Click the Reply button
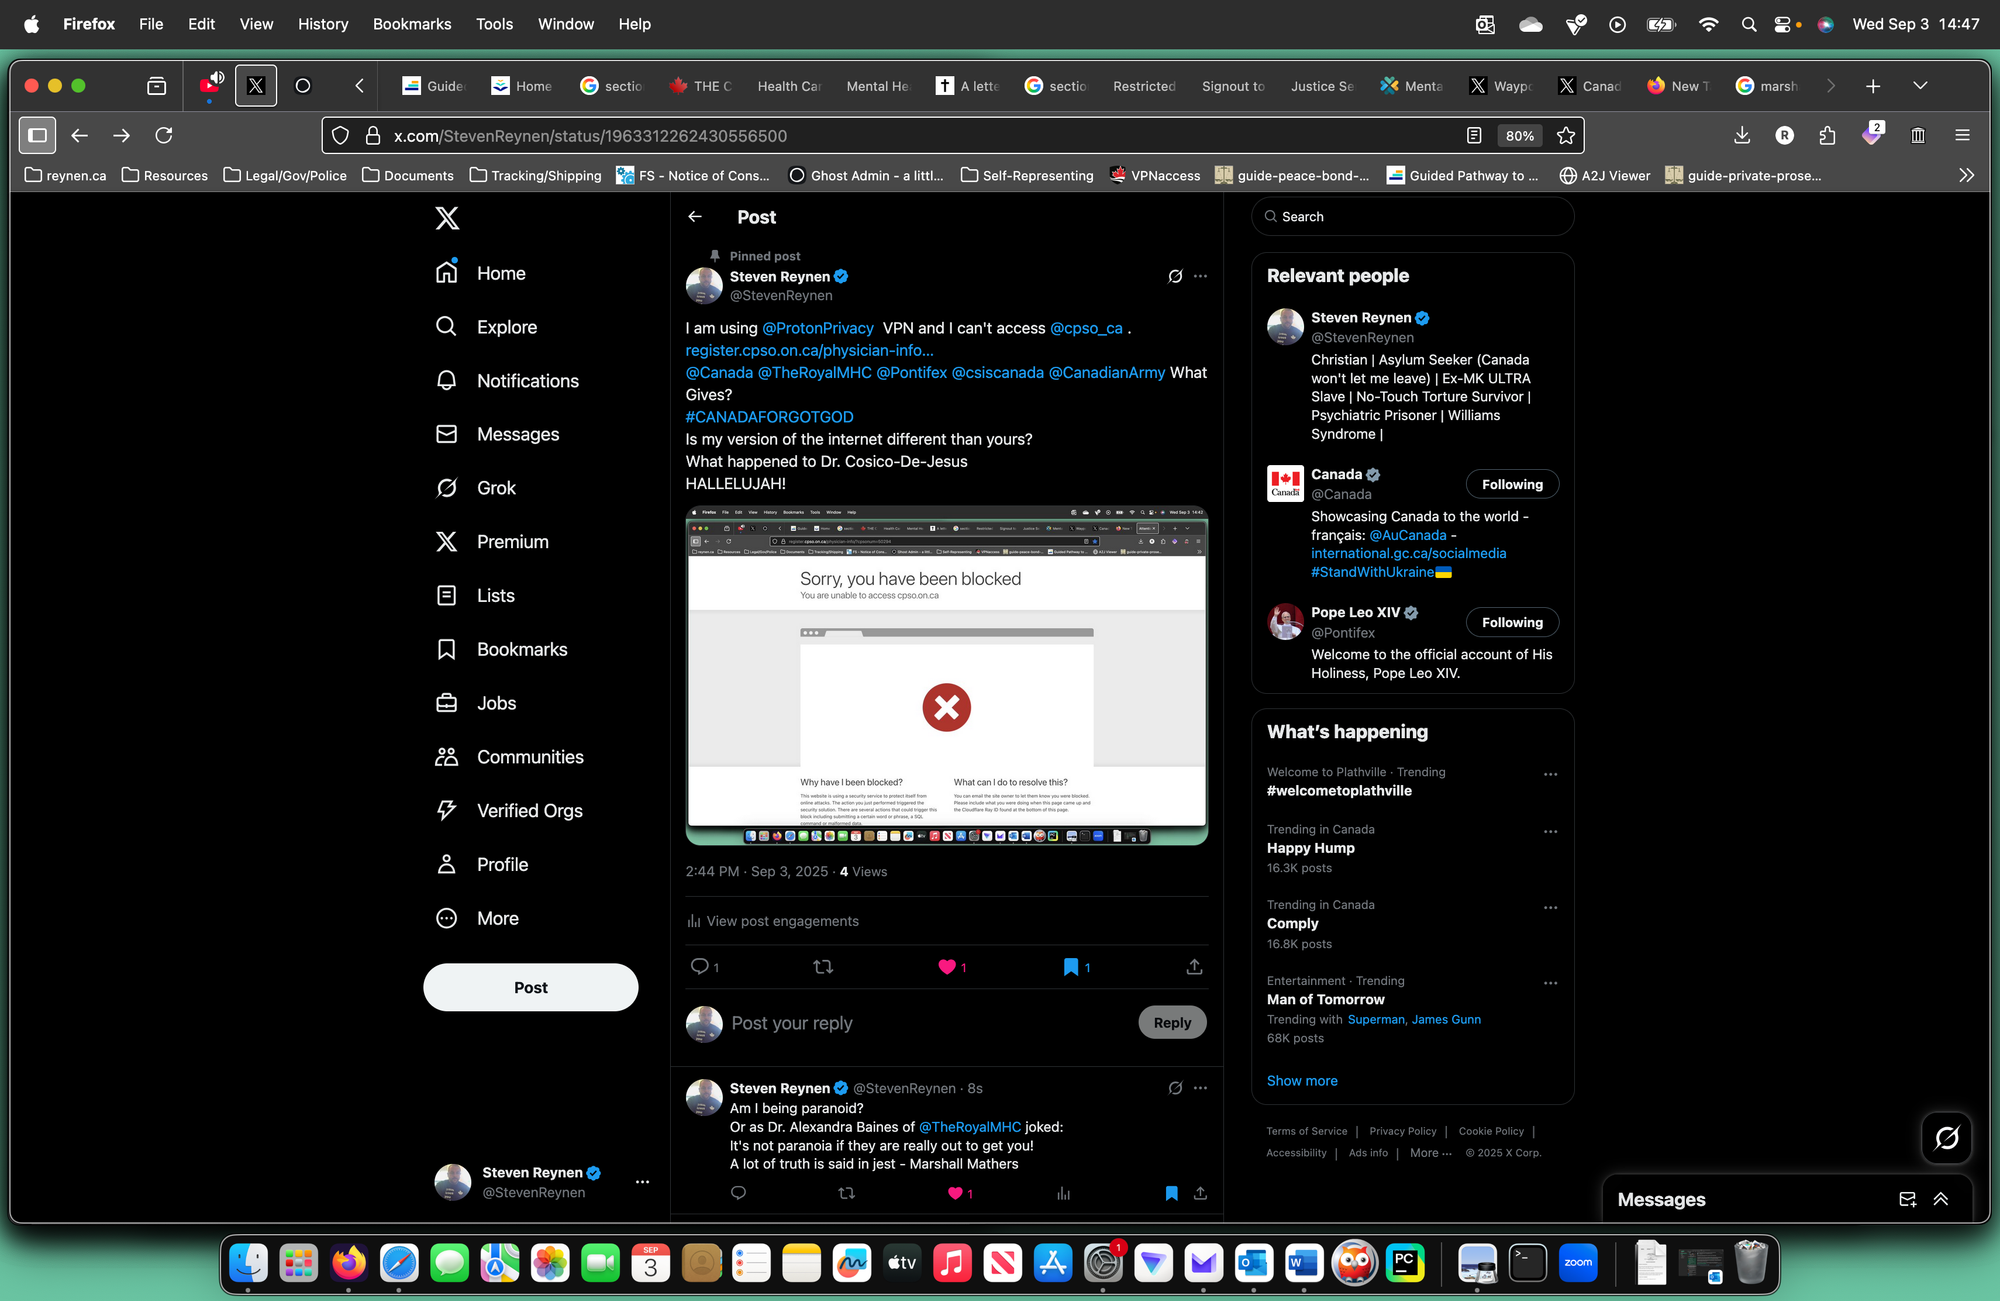 coord(1172,1022)
